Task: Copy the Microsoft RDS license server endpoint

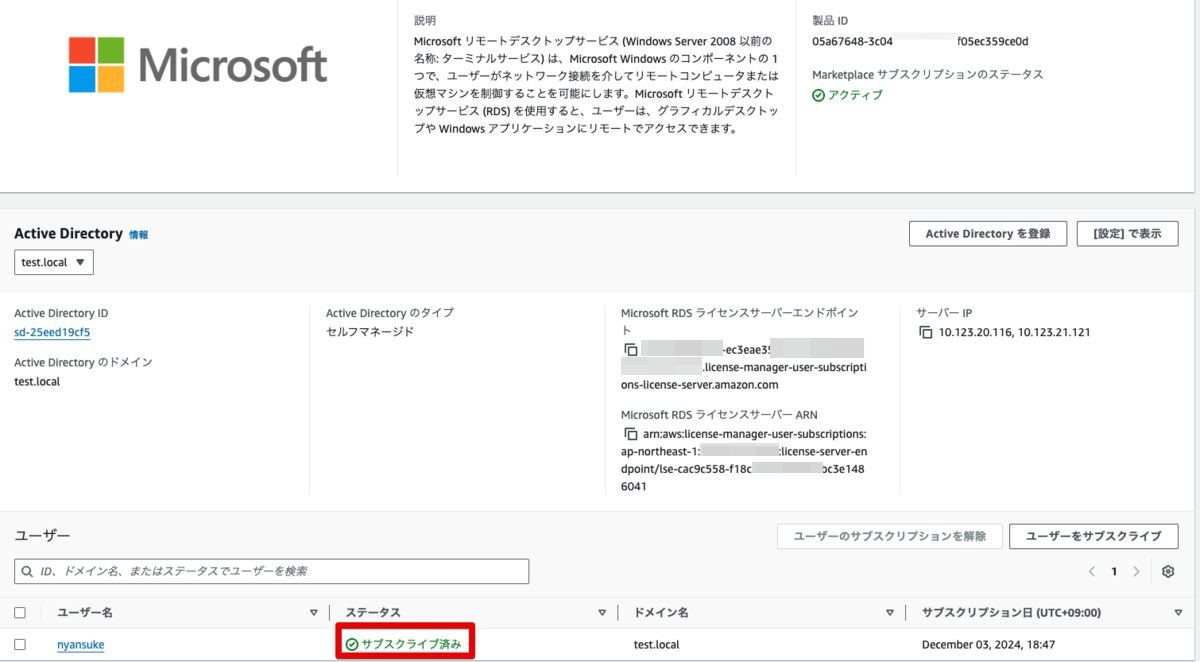Action: tap(630, 349)
